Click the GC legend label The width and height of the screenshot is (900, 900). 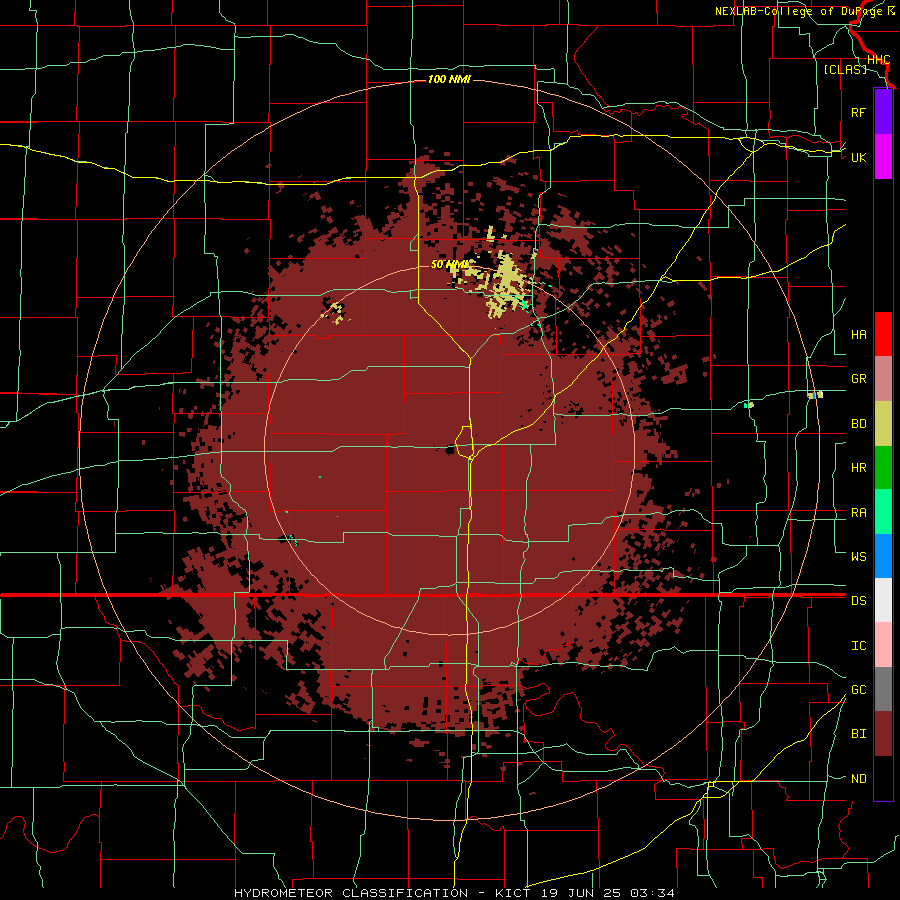(x=858, y=690)
